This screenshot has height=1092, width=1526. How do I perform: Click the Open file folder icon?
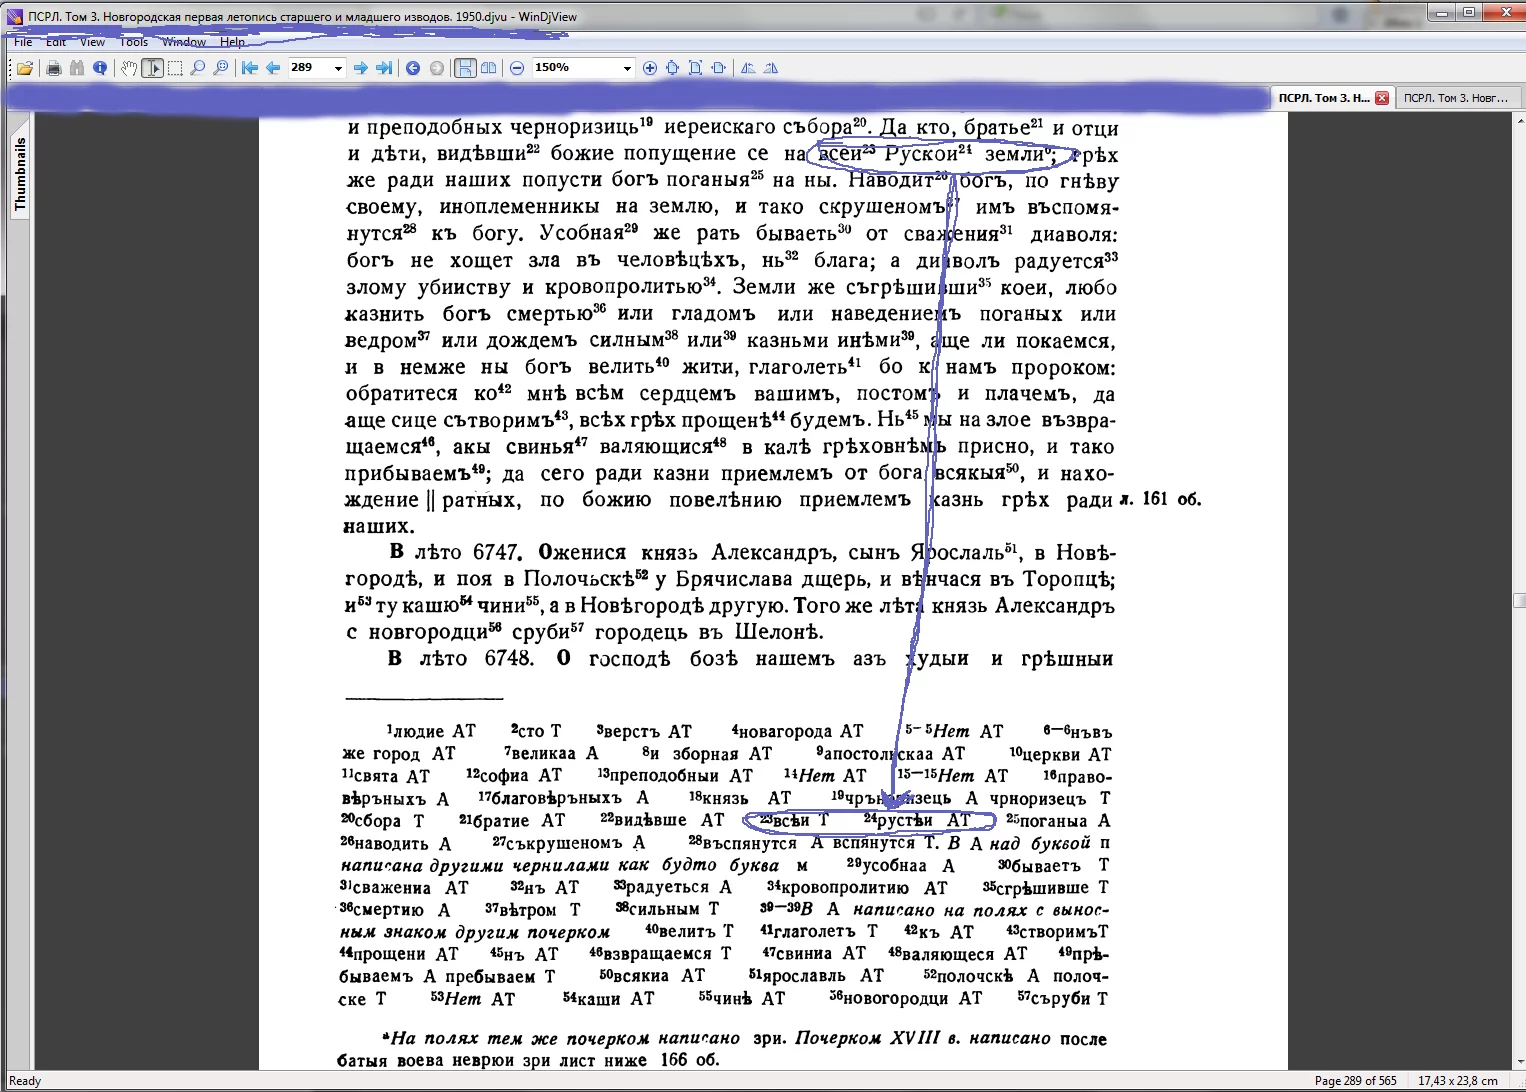click(x=25, y=68)
